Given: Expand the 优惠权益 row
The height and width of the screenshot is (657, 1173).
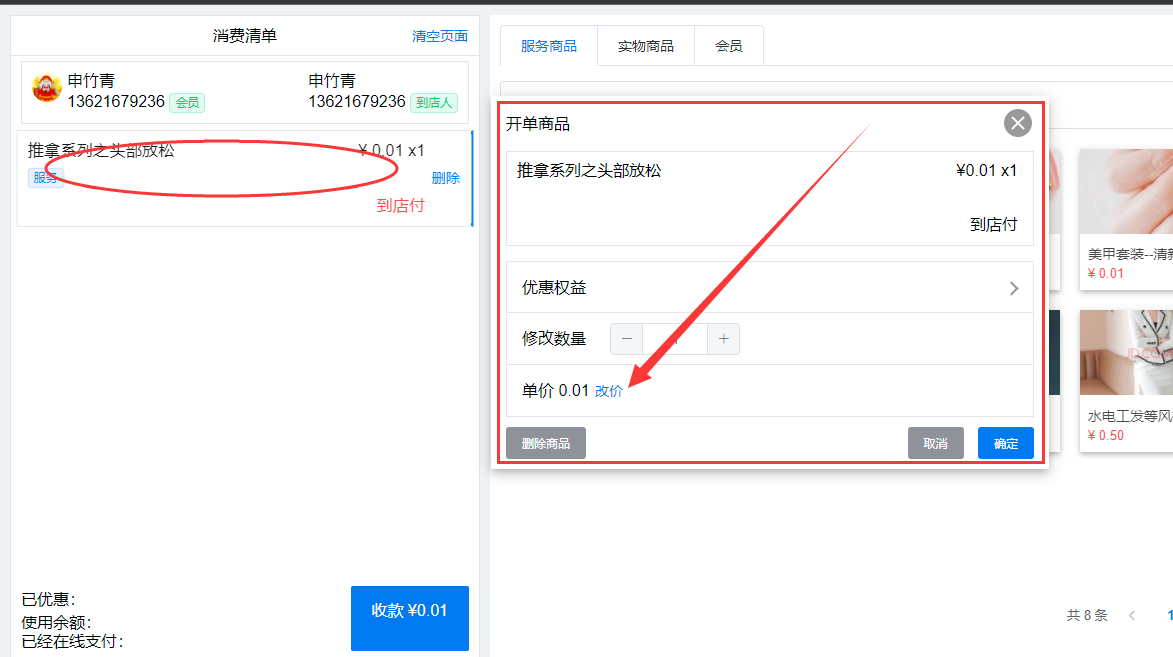Looking at the screenshot, I should click(770, 288).
